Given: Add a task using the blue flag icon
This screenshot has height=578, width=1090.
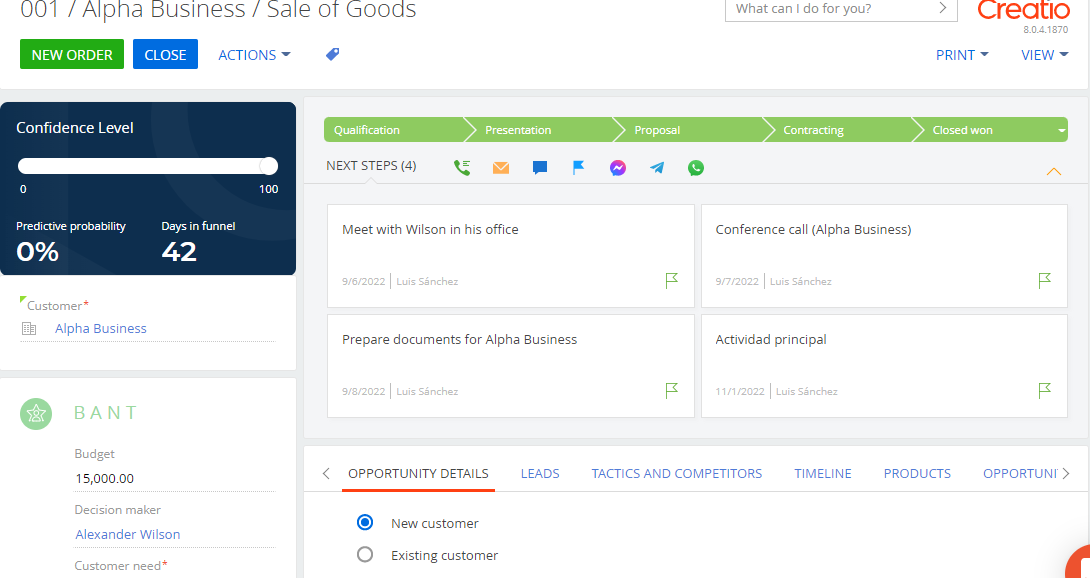Looking at the screenshot, I should click(578, 168).
